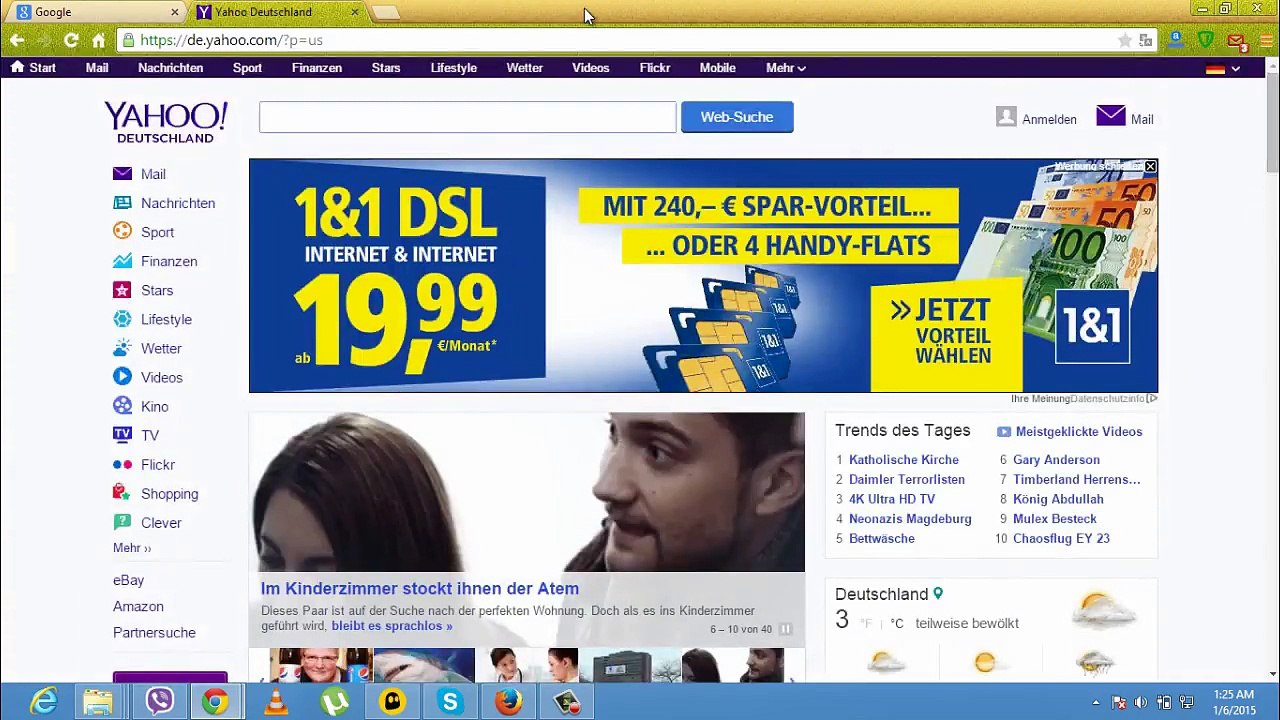Open trend Katholische Kirche
Image resolution: width=1280 pixels, height=720 pixels.
tap(904, 460)
